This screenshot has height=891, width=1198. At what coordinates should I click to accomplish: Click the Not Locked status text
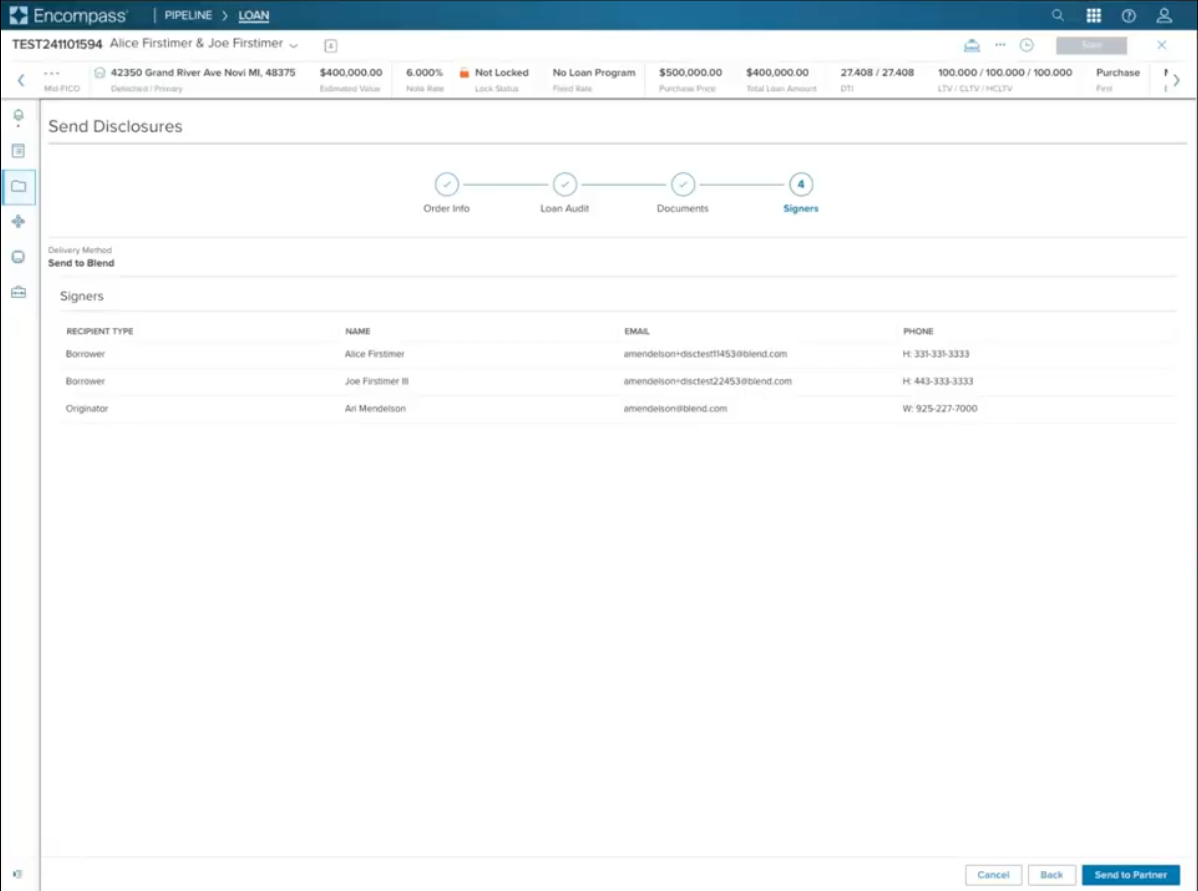tap(502, 73)
